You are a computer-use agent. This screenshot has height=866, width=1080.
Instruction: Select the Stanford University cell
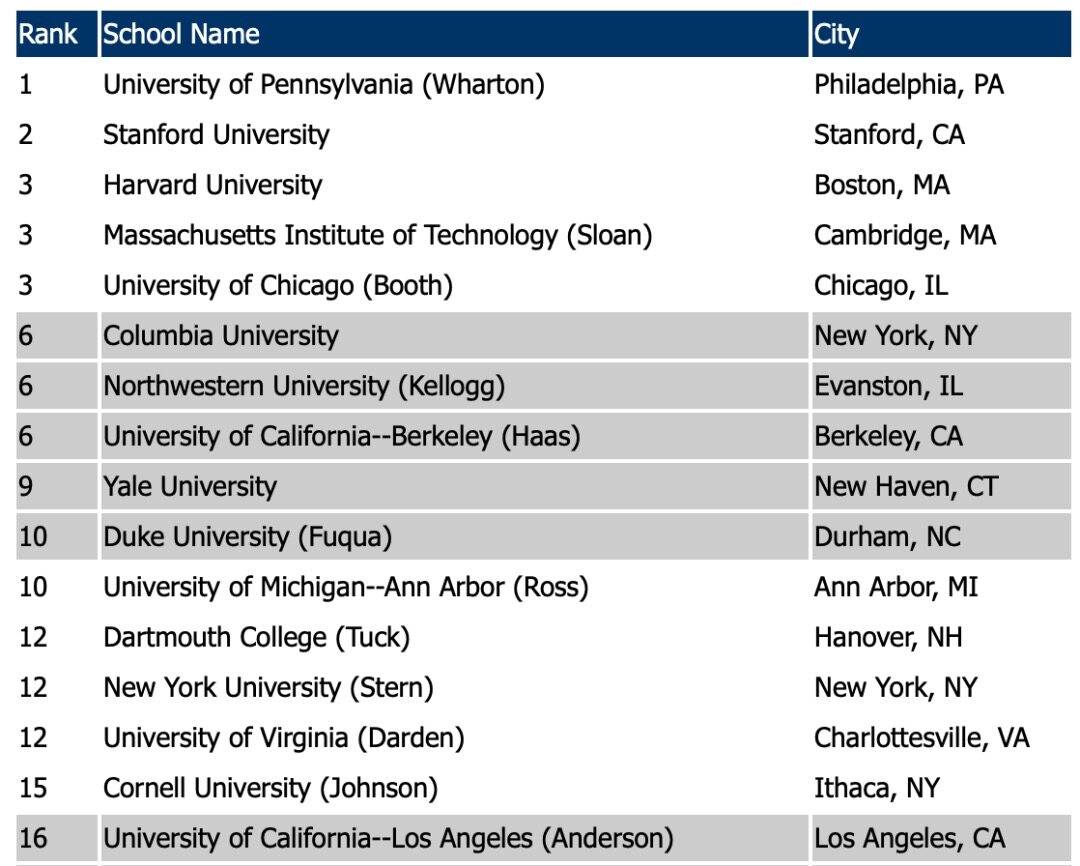216,134
